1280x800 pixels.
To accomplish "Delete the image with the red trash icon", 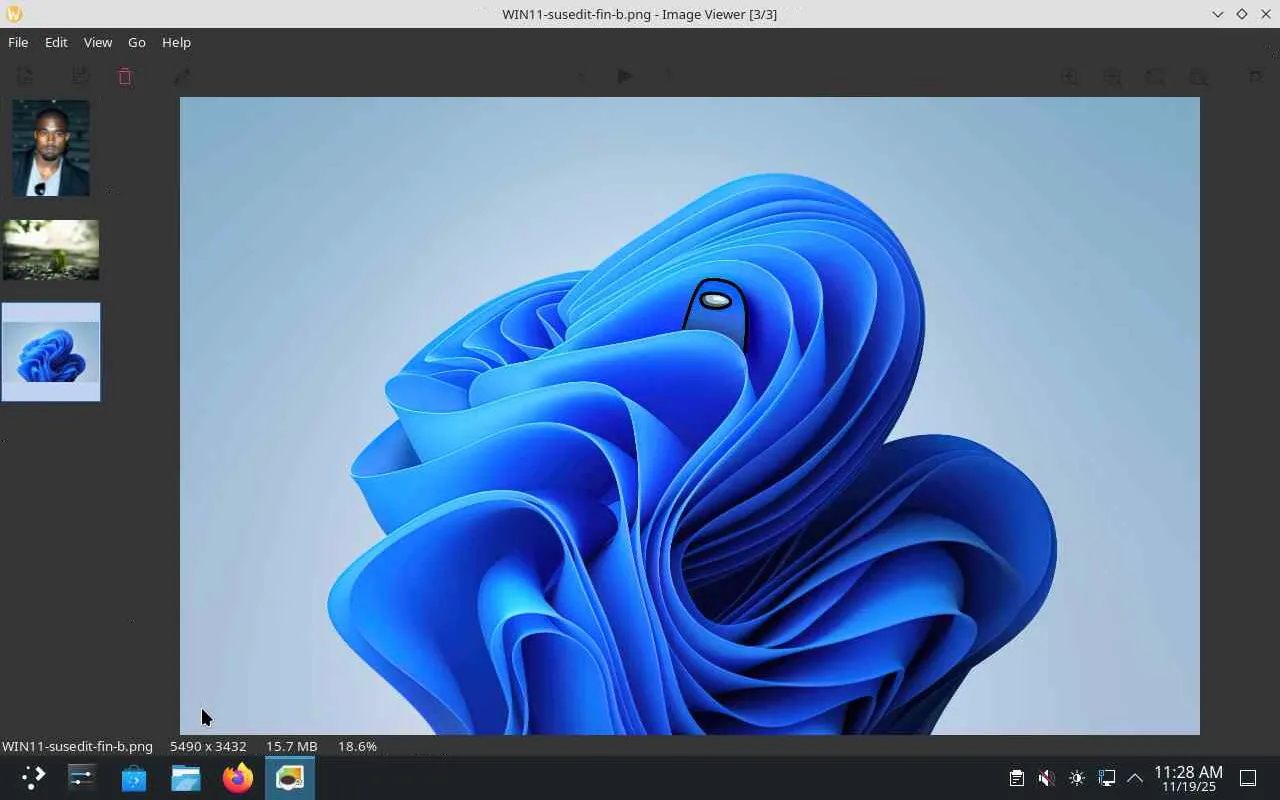I will tap(125, 76).
